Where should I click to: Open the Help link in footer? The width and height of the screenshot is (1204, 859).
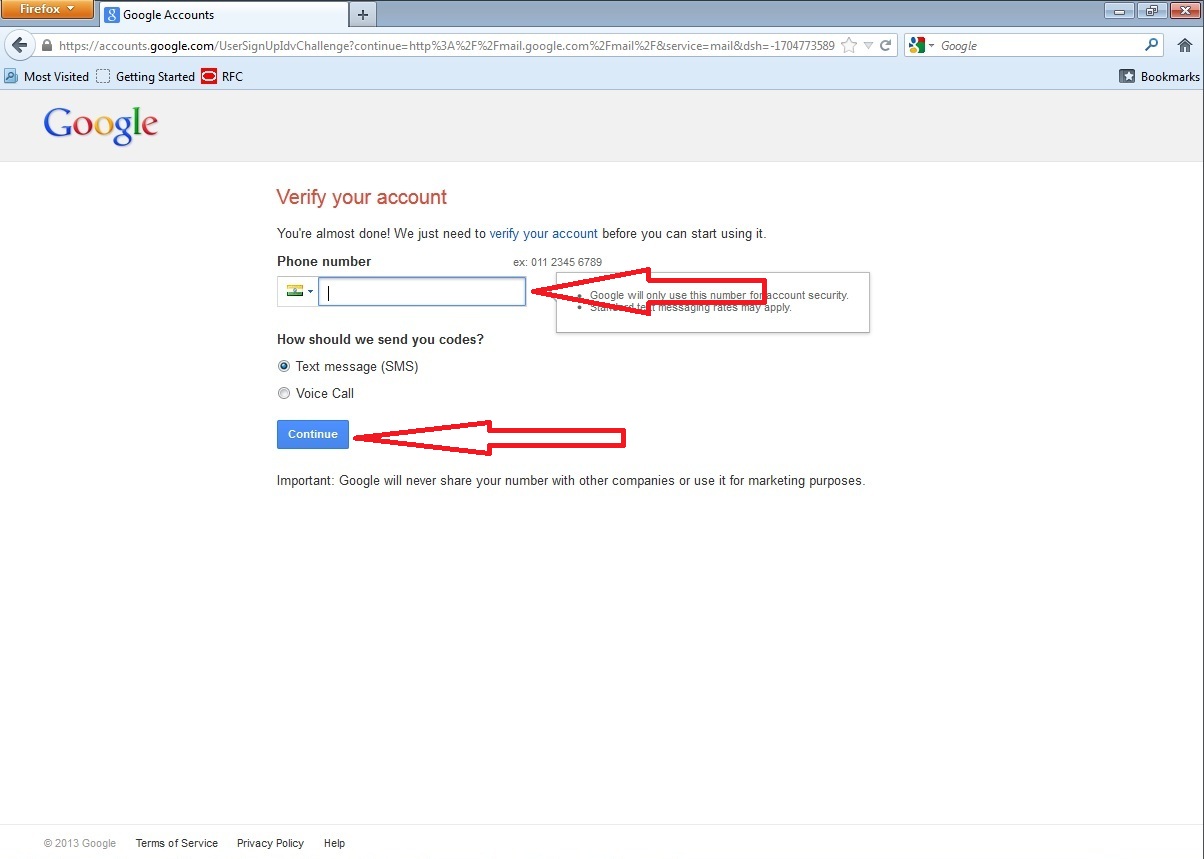coord(334,843)
